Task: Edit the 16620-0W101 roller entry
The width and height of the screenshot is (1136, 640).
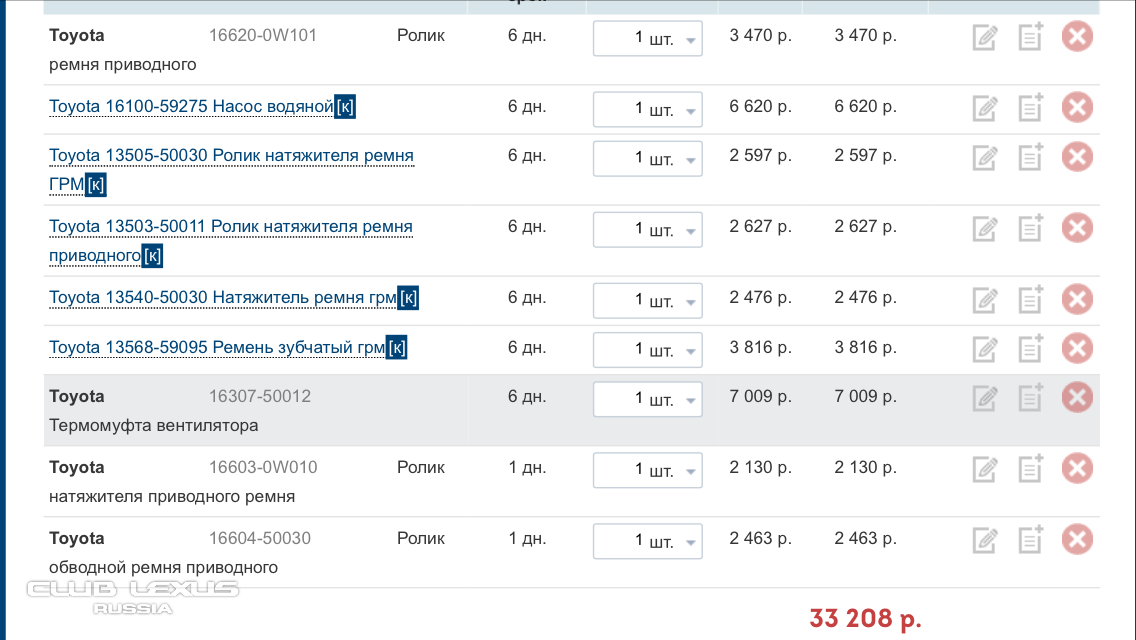Action: tap(985, 37)
